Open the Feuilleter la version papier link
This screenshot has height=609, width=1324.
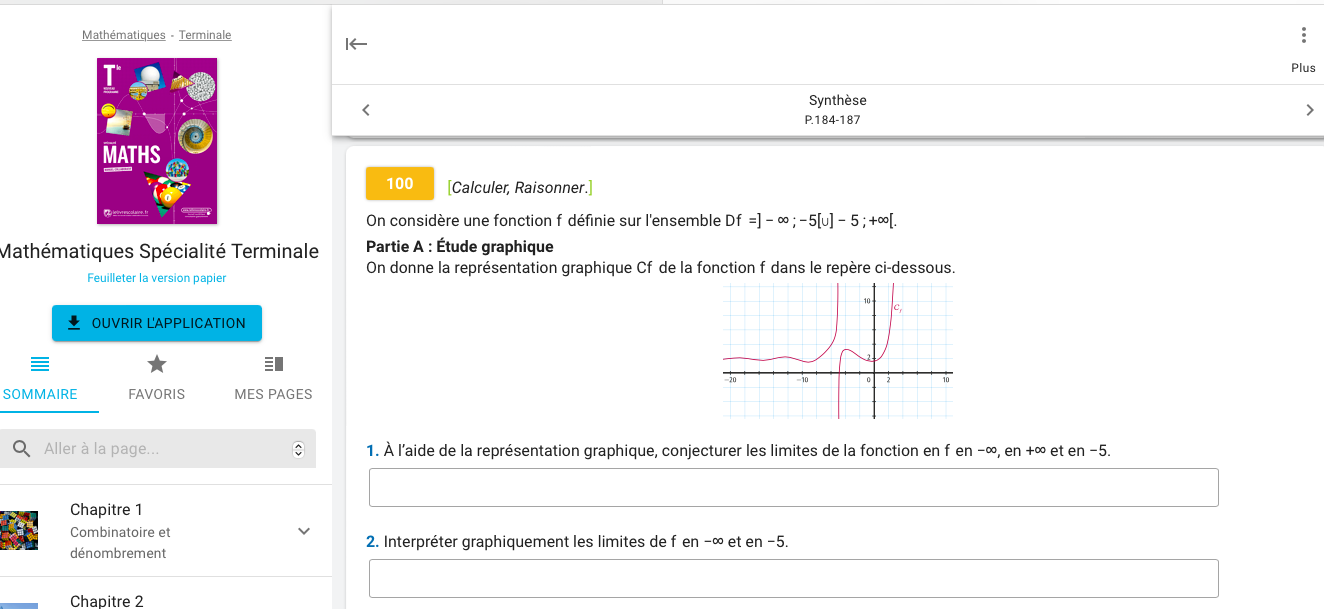click(x=157, y=278)
